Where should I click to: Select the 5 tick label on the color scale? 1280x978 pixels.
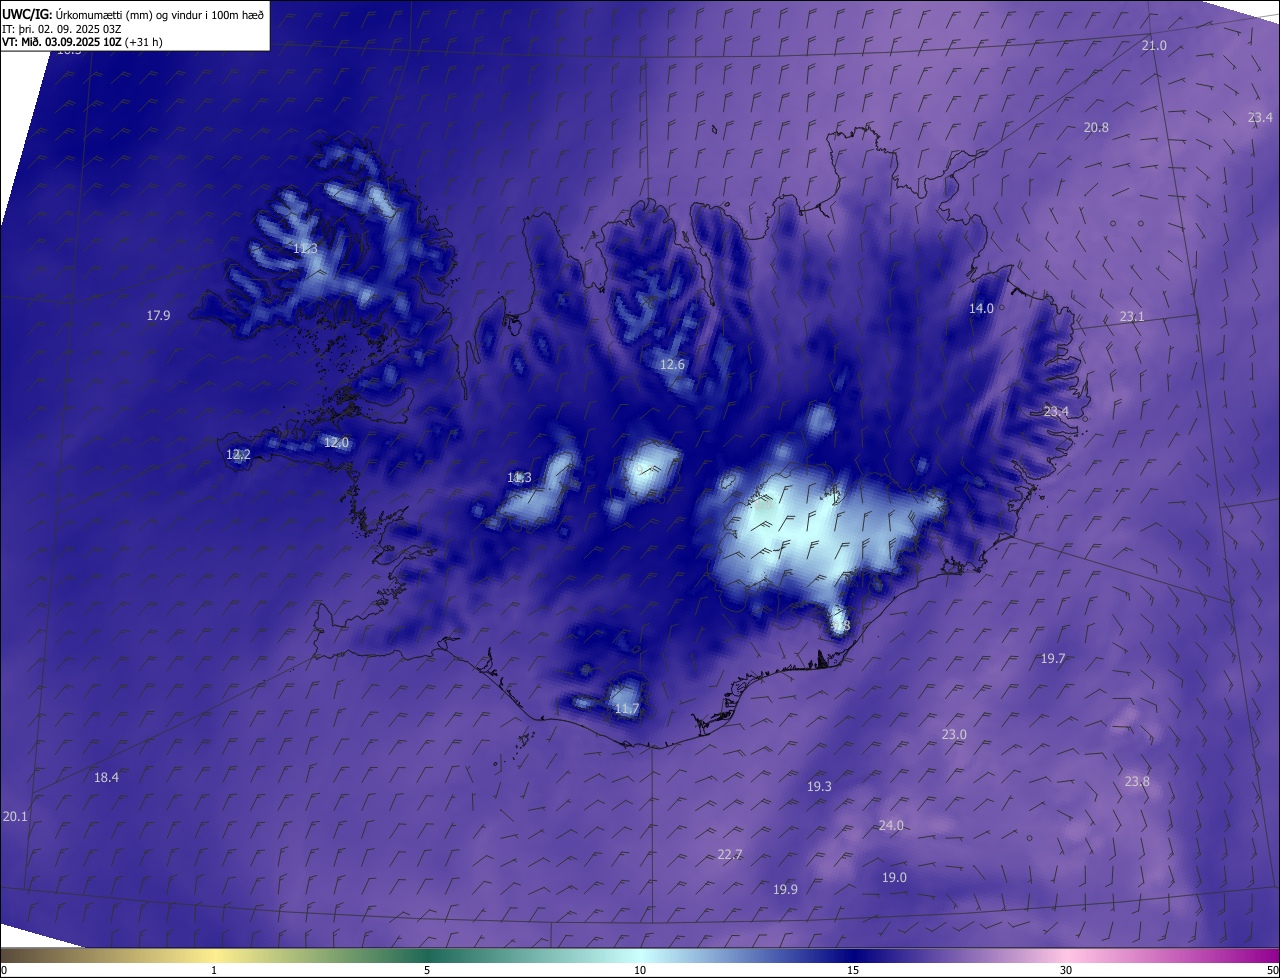[x=427, y=970]
